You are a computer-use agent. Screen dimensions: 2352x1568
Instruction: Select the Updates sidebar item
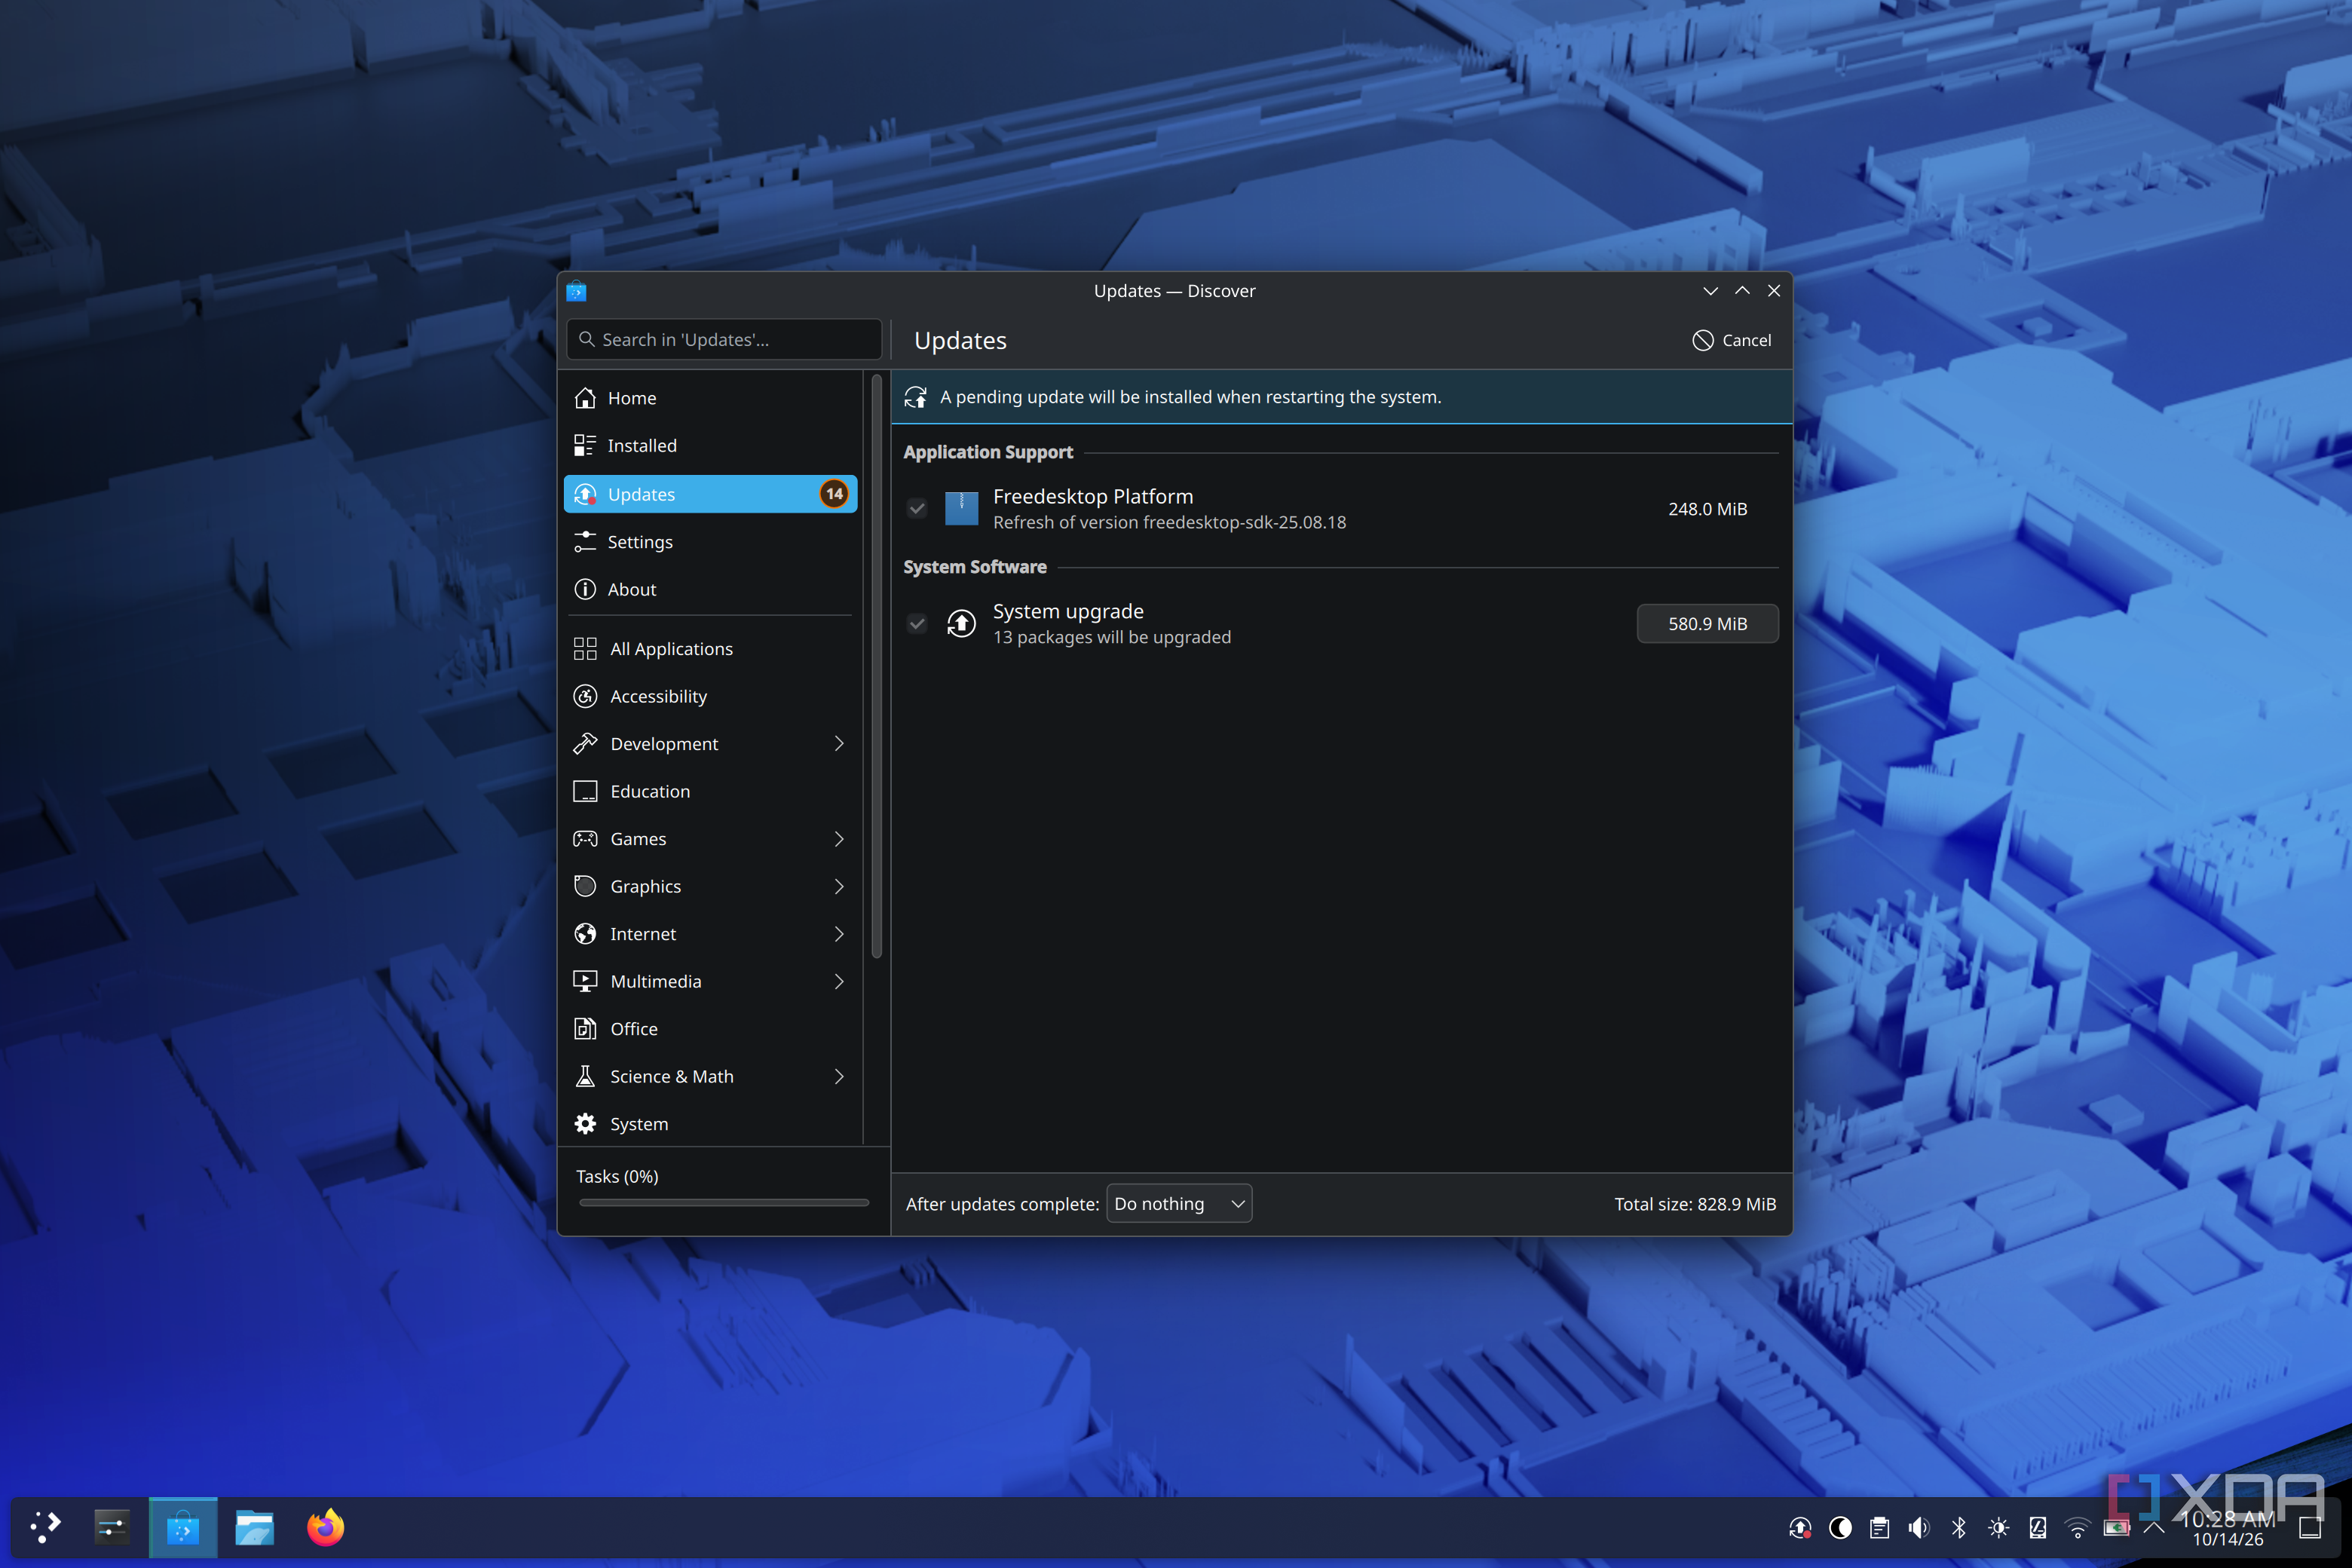click(x=711, y=494)
